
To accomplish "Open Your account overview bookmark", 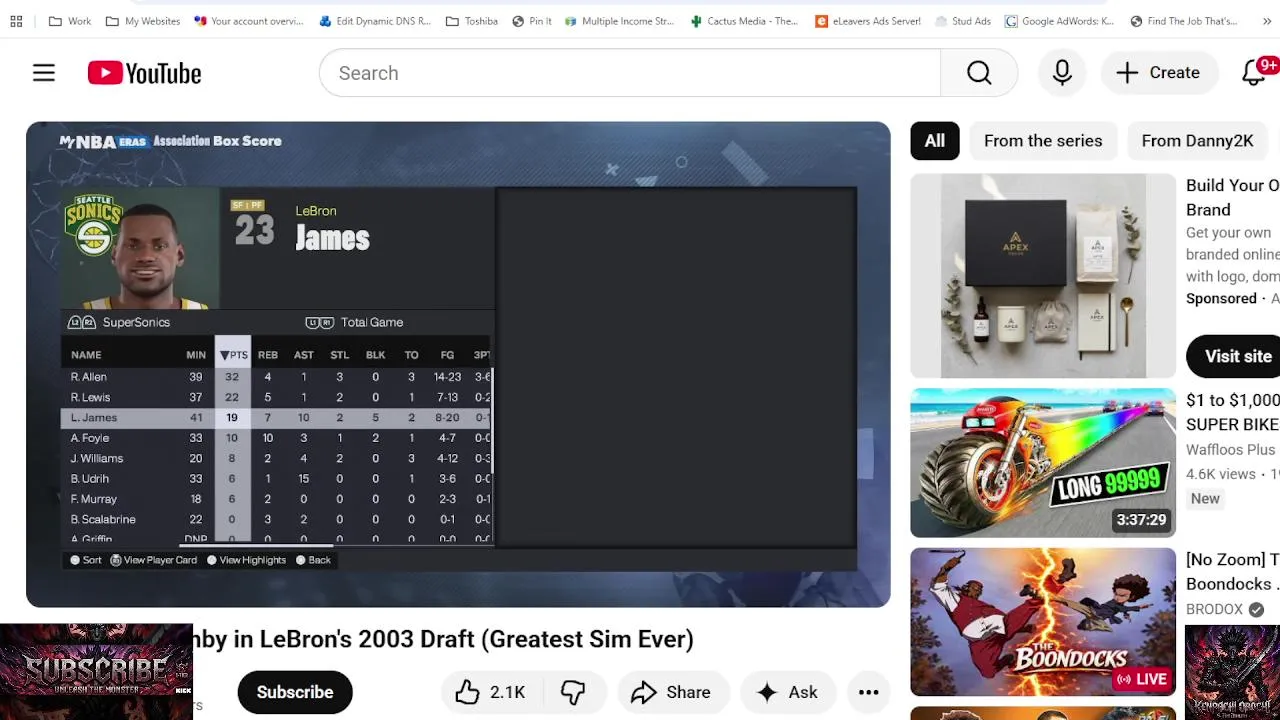I will tap(249, 21).
